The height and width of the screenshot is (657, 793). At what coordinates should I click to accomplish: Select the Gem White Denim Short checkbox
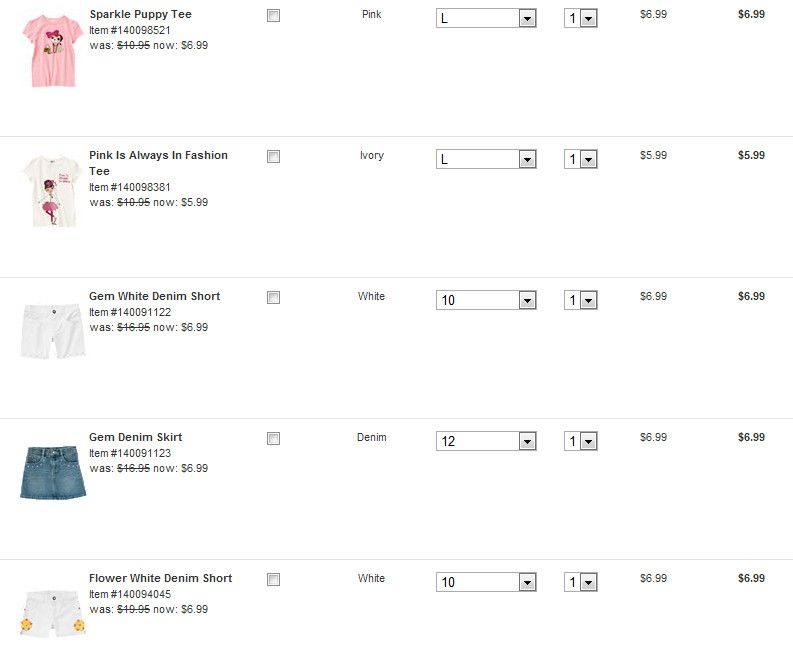coord(274,298)
